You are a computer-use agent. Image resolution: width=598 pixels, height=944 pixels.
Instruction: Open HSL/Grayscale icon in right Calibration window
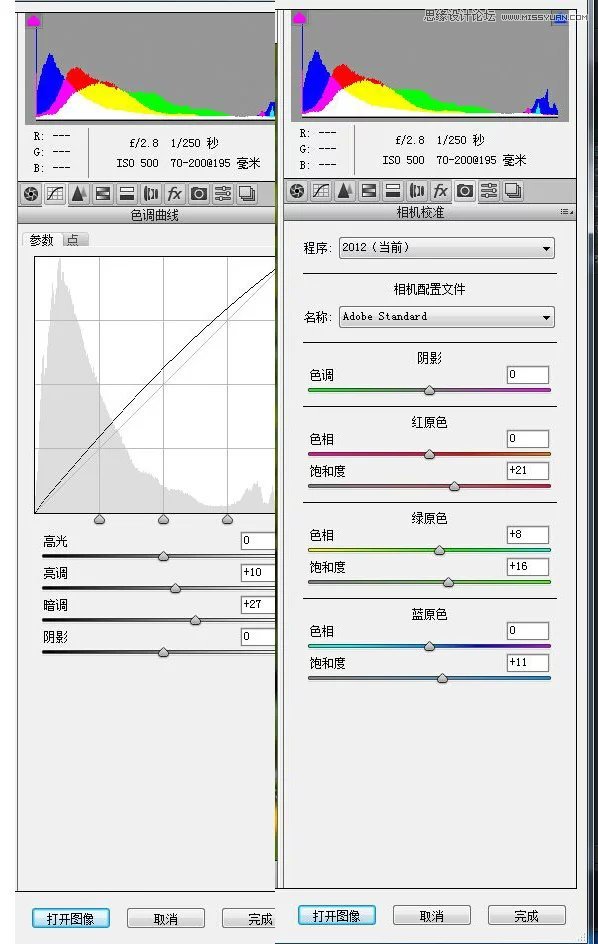point(369,191)
